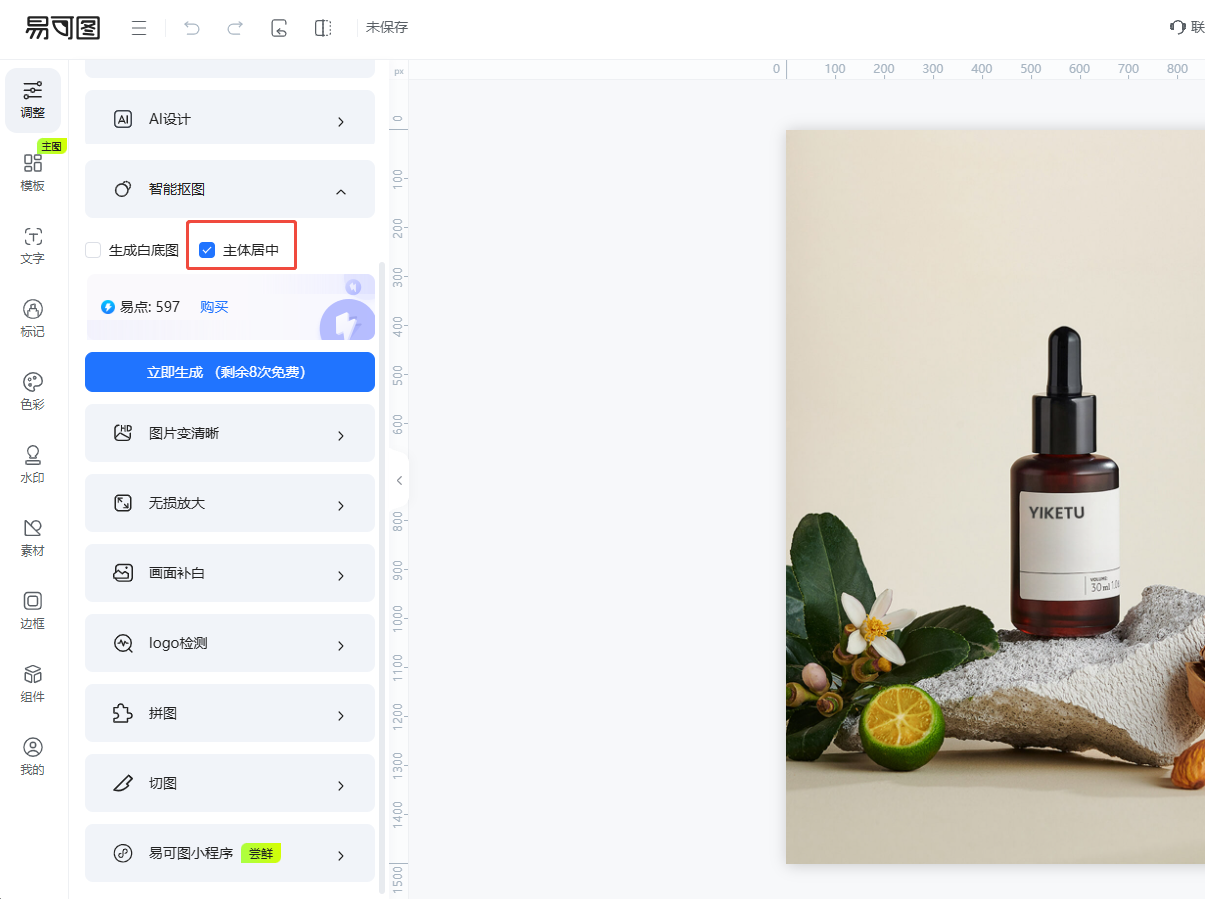
Task: Click the 购买 purchase link
Action: (x=214, y=307)
